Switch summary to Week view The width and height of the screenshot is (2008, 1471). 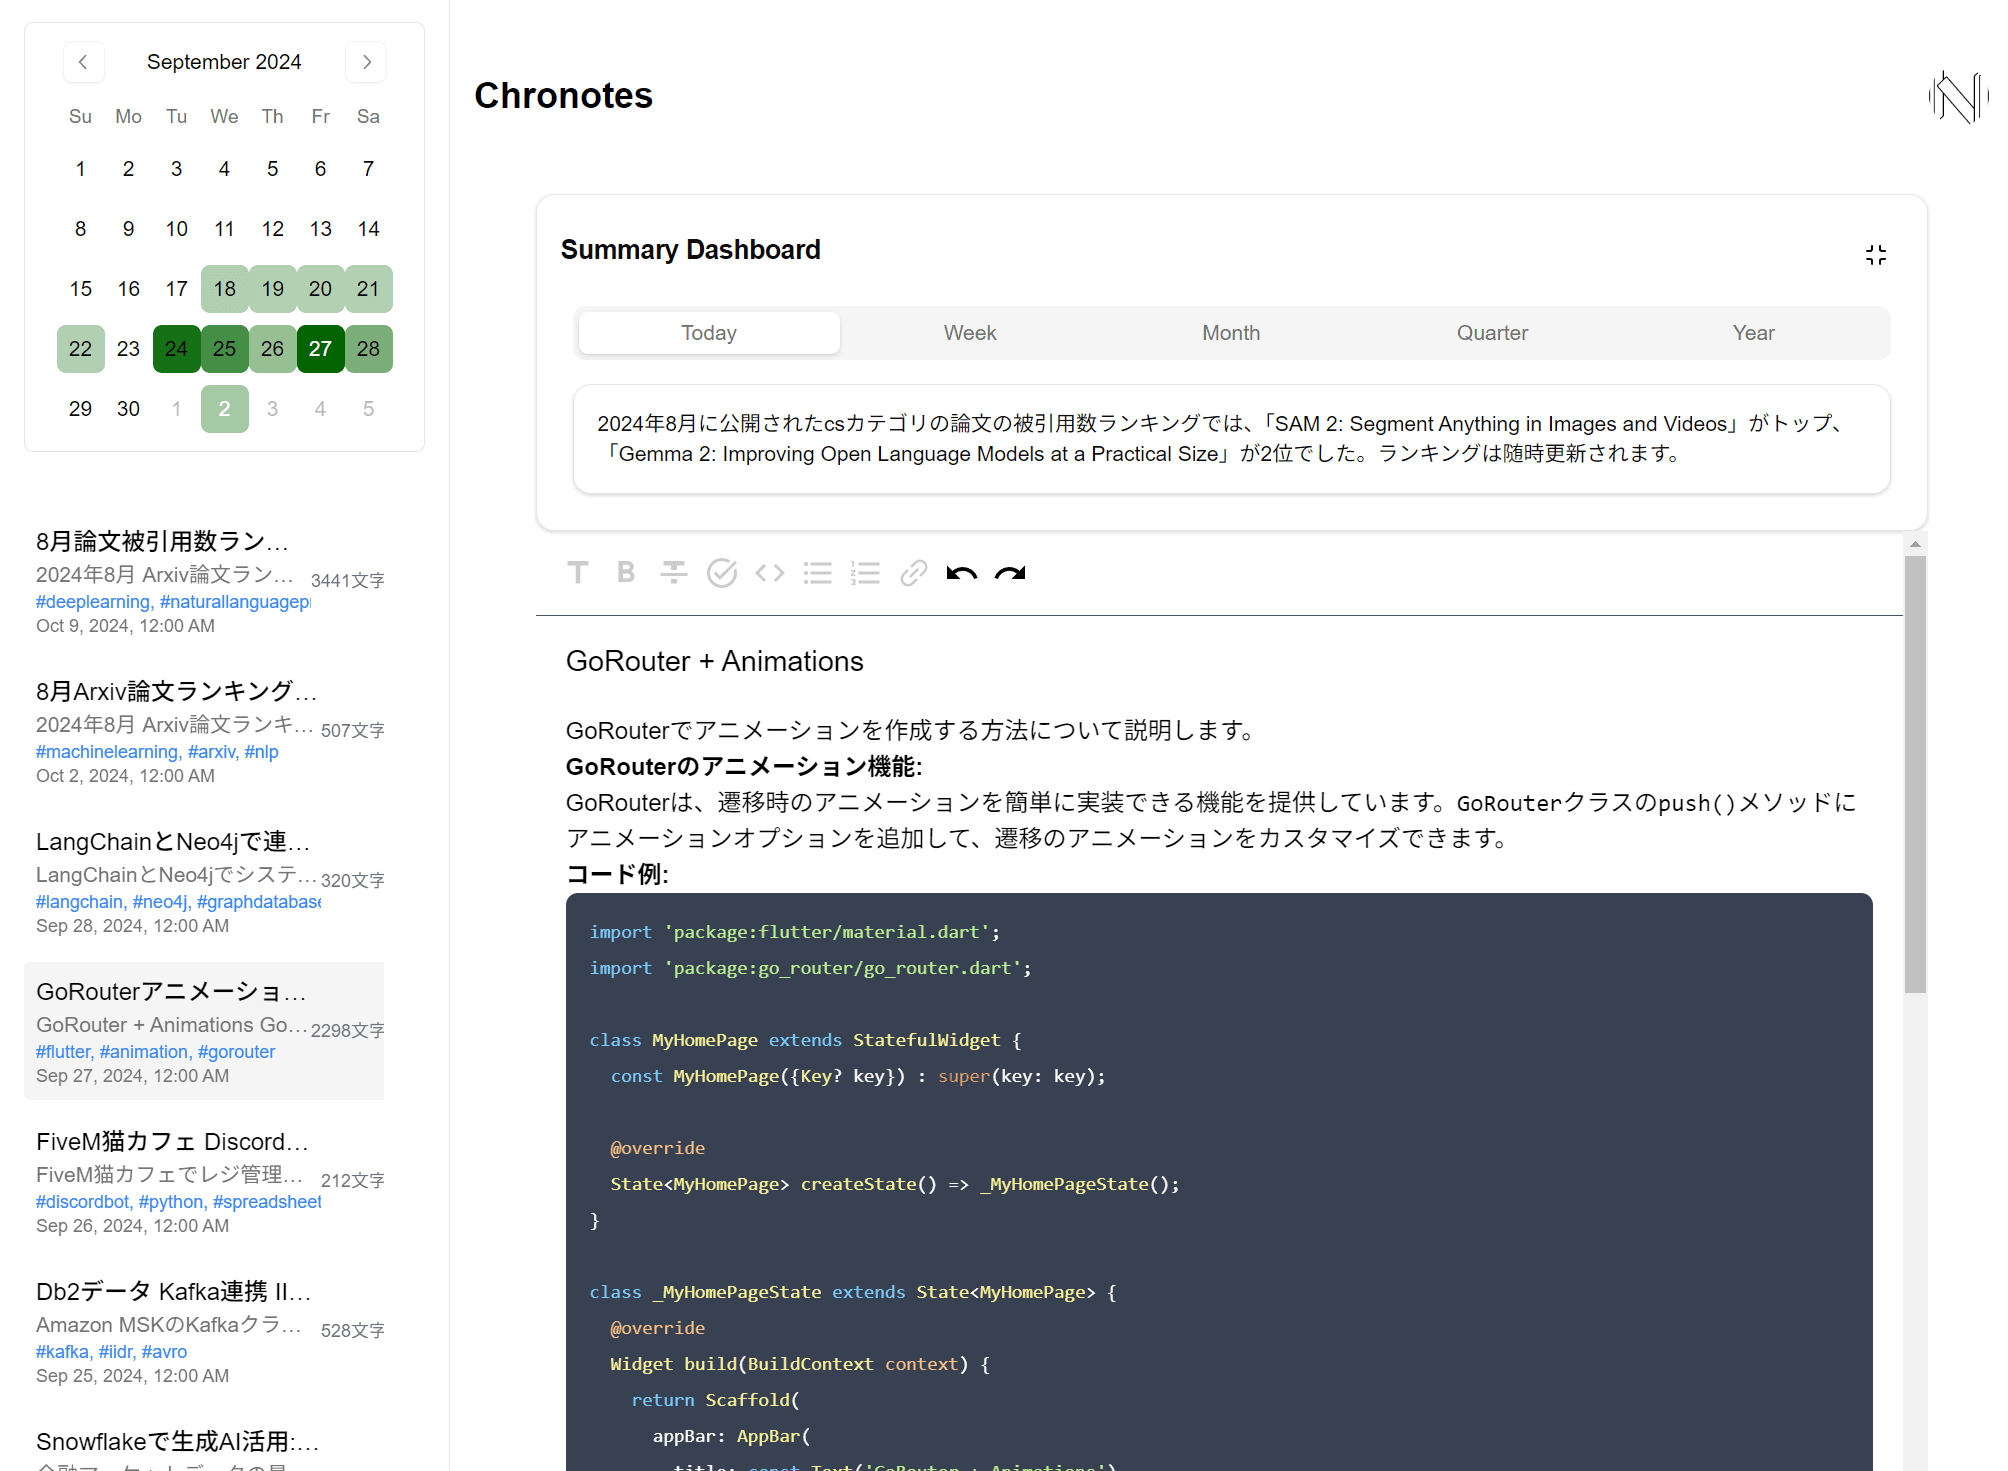[969, 333]
